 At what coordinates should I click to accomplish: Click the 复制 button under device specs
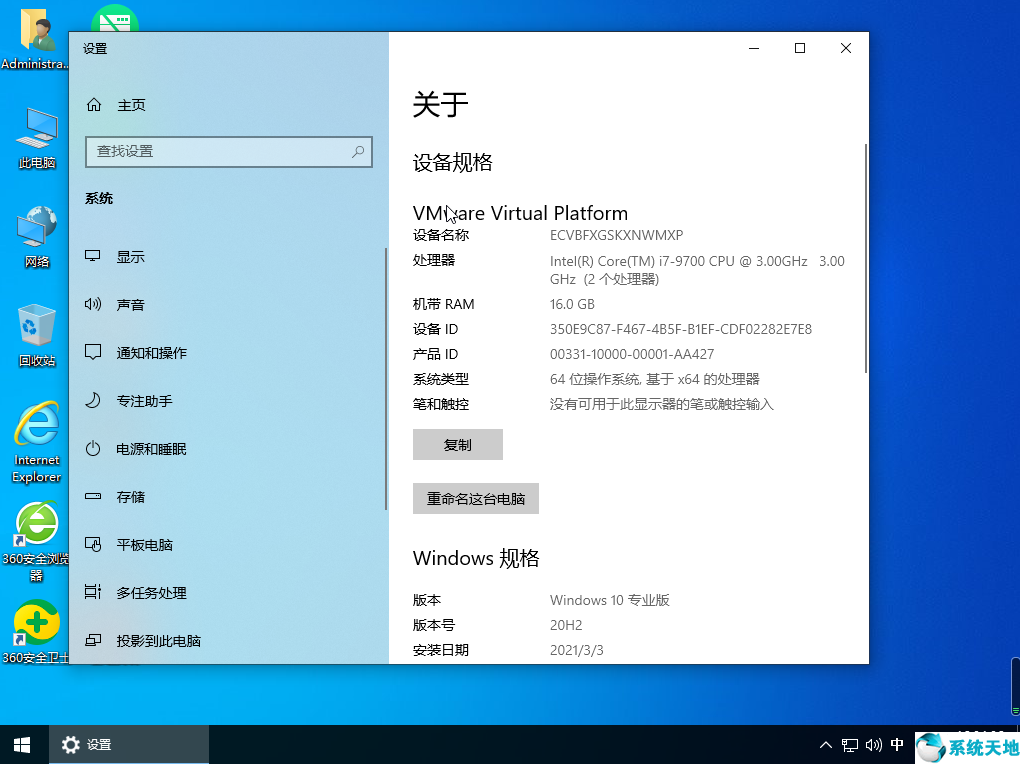(x=457, y=444)
